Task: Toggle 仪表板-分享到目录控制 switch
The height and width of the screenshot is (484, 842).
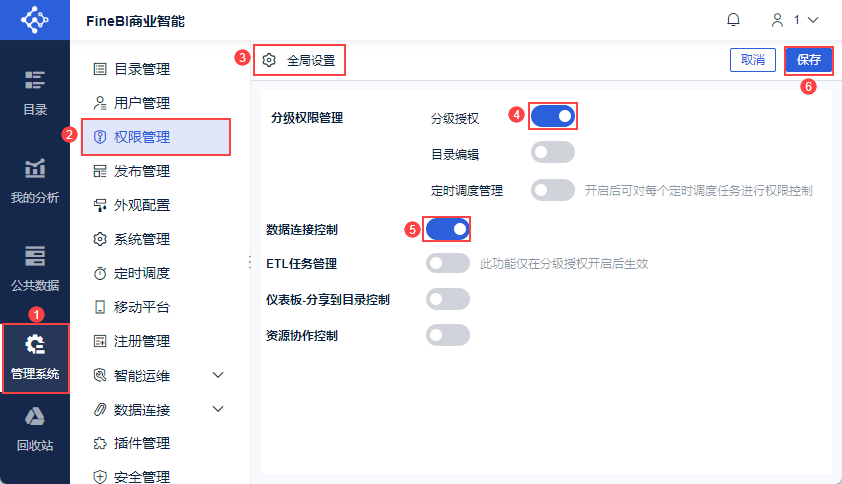Action: tap(447, 299)
